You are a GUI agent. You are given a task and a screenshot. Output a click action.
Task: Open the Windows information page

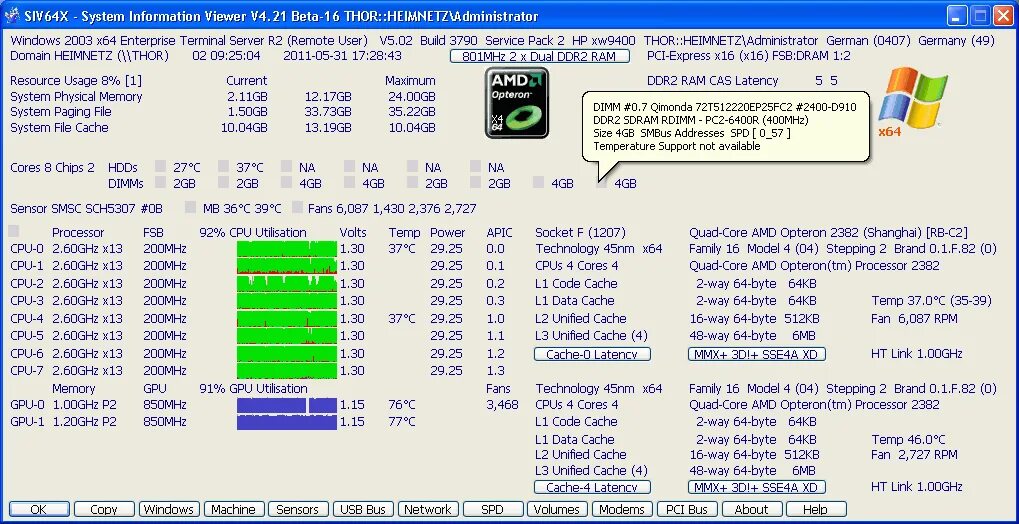pyautogui.click(x=168, y=510)
